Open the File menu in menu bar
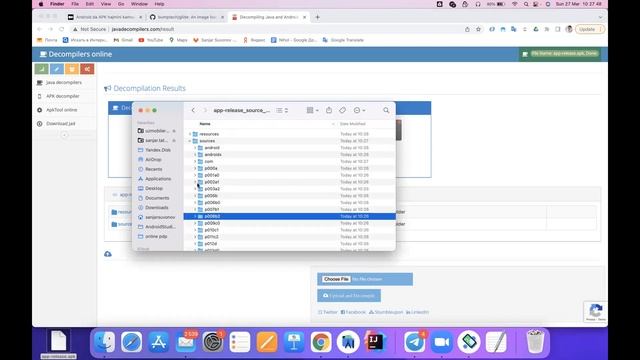The height and width of the screenshot is (360, 640). point(75,4)
